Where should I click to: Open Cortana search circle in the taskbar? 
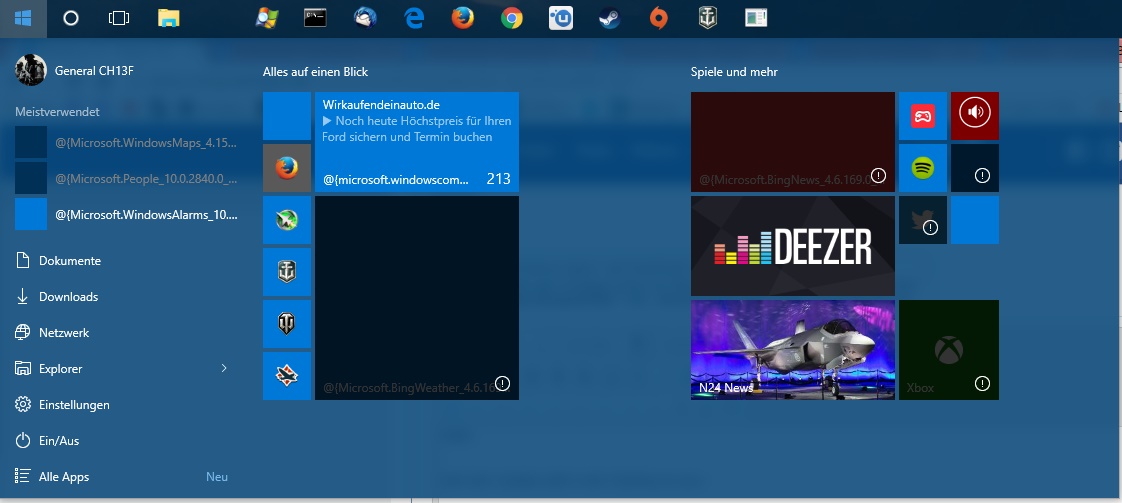click(x=71, y=19)
